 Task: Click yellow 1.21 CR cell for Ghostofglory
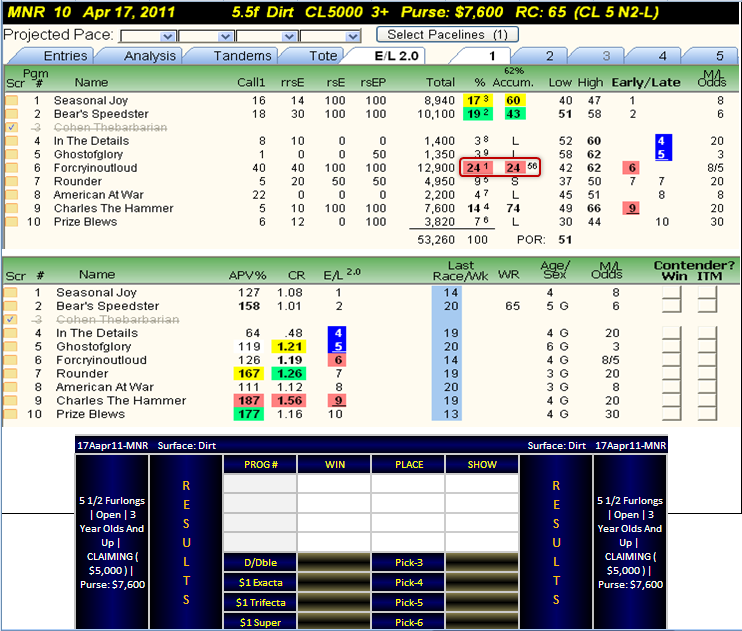[289, 347]
